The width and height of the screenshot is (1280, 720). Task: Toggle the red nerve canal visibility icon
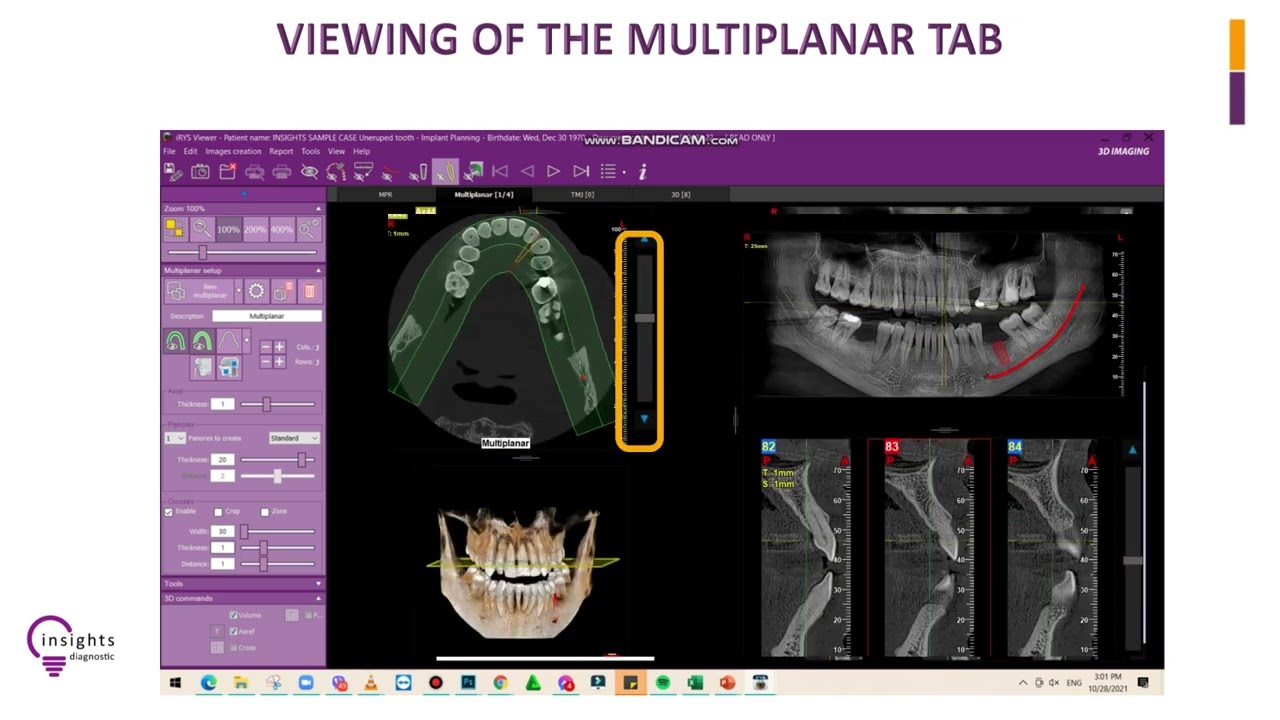pyautogui.click(x=390, y=172)
